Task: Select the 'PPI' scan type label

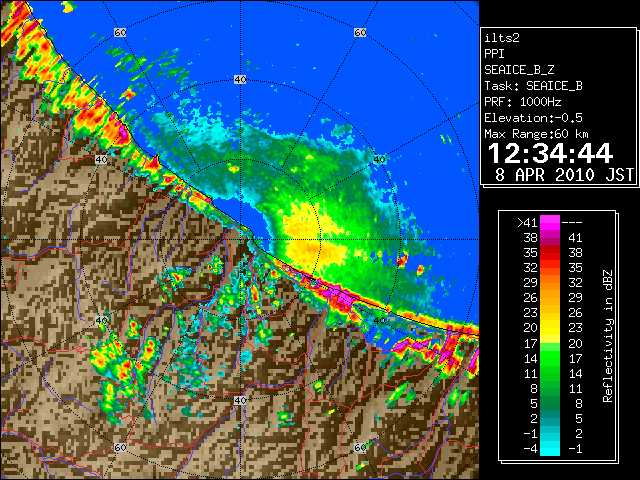Action: [x=494, y=54]
